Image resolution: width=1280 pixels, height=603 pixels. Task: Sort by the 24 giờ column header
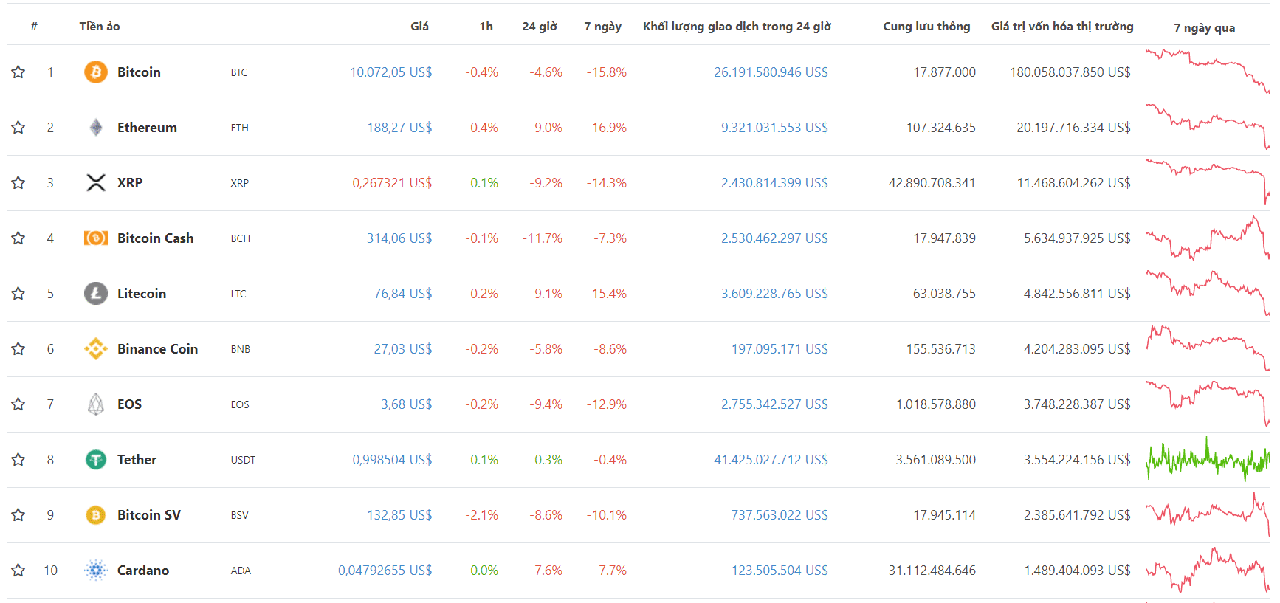(541, 26)
